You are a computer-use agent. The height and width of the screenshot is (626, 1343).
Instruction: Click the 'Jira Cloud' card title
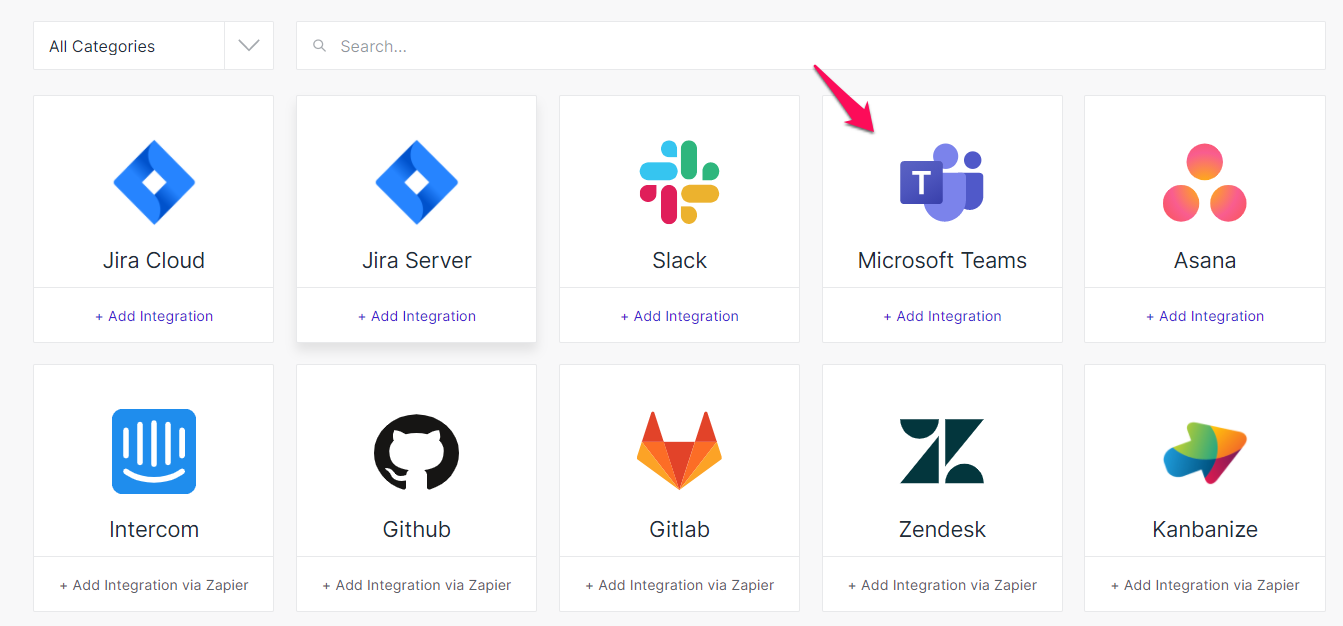(x=154, y=261)
